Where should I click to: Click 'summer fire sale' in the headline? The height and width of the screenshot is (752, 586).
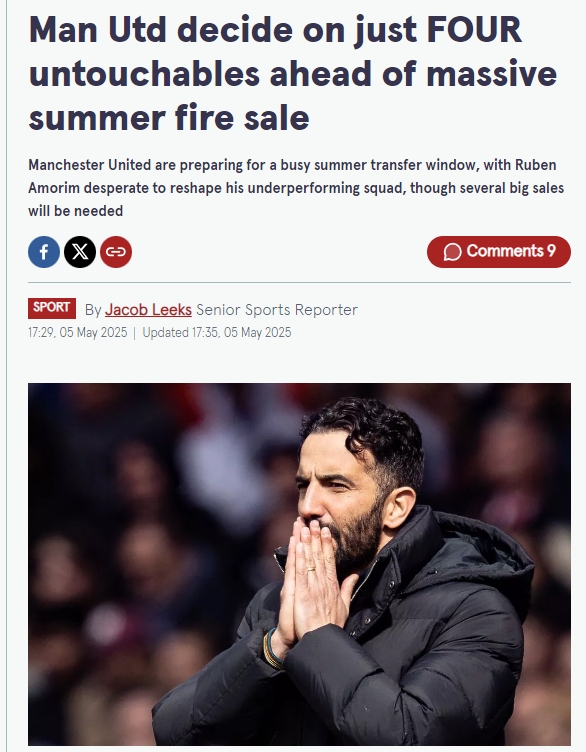pos(169,118)
